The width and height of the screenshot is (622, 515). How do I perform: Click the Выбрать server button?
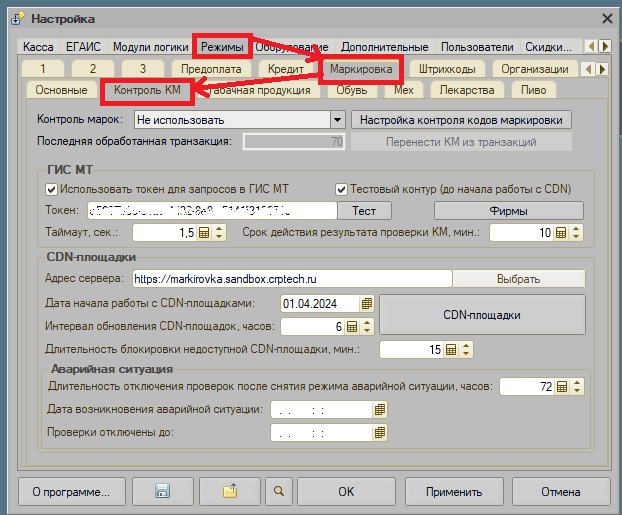519,279
